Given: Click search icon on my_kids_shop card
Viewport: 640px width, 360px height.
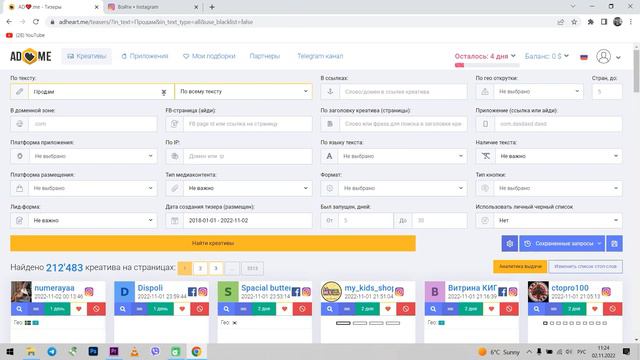Looking at the screenshot, I should tap(329, 309).
